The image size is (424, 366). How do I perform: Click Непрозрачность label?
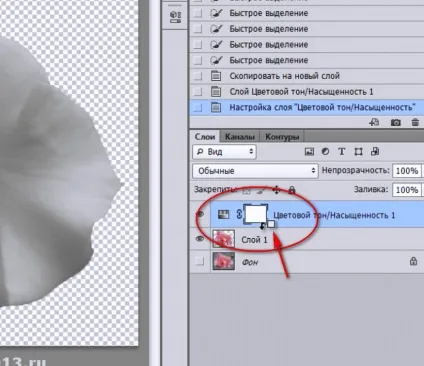(355, 170)
